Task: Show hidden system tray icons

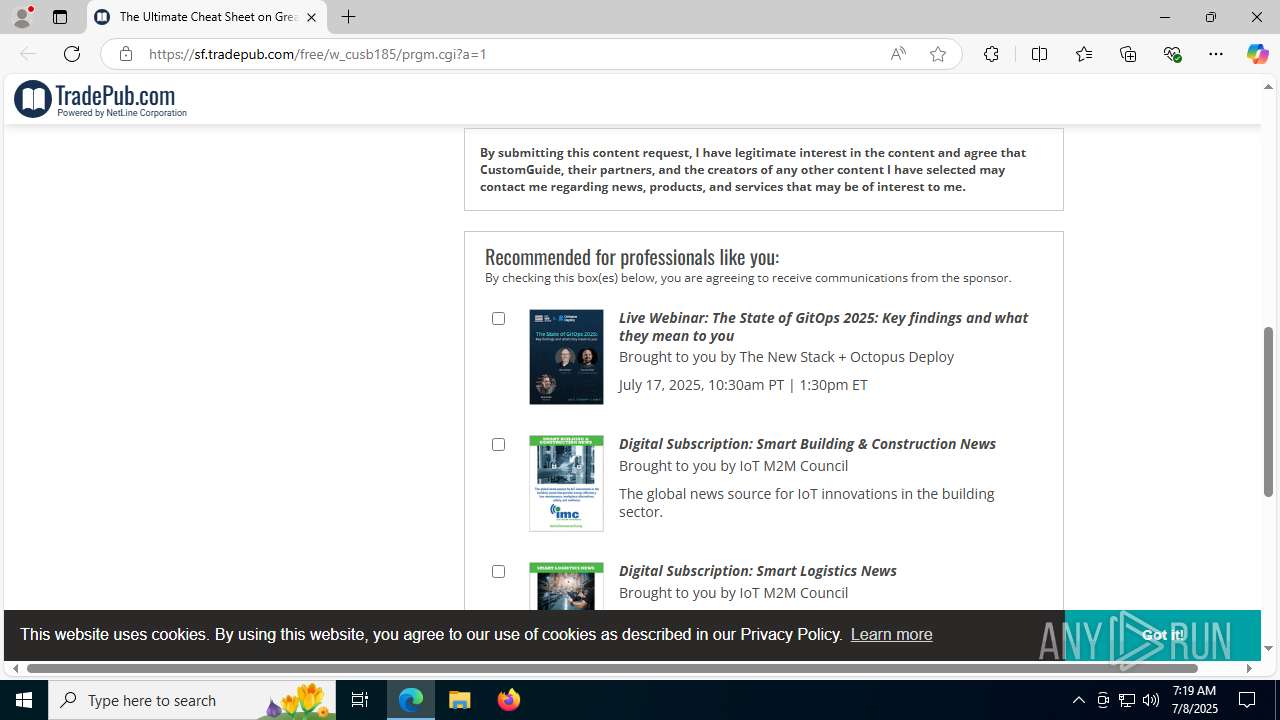Action: (x=1078, y=700)
